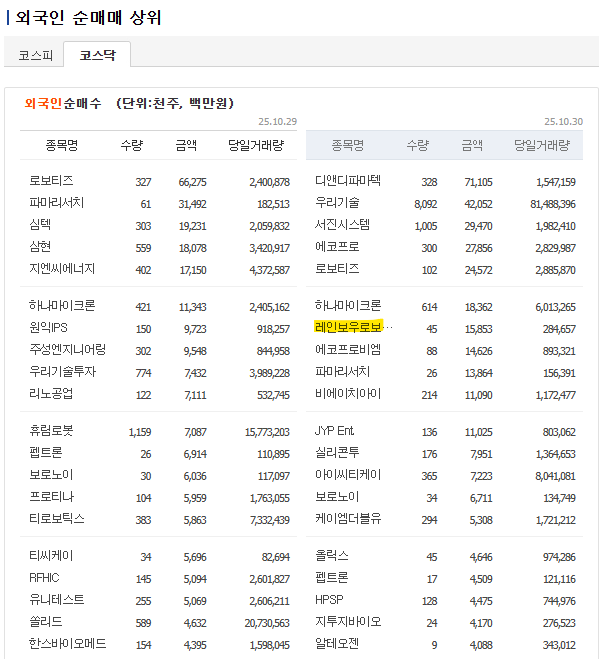Open 올릭스 stock page
The height and width of the screenshot is (659, 600).
332,556
